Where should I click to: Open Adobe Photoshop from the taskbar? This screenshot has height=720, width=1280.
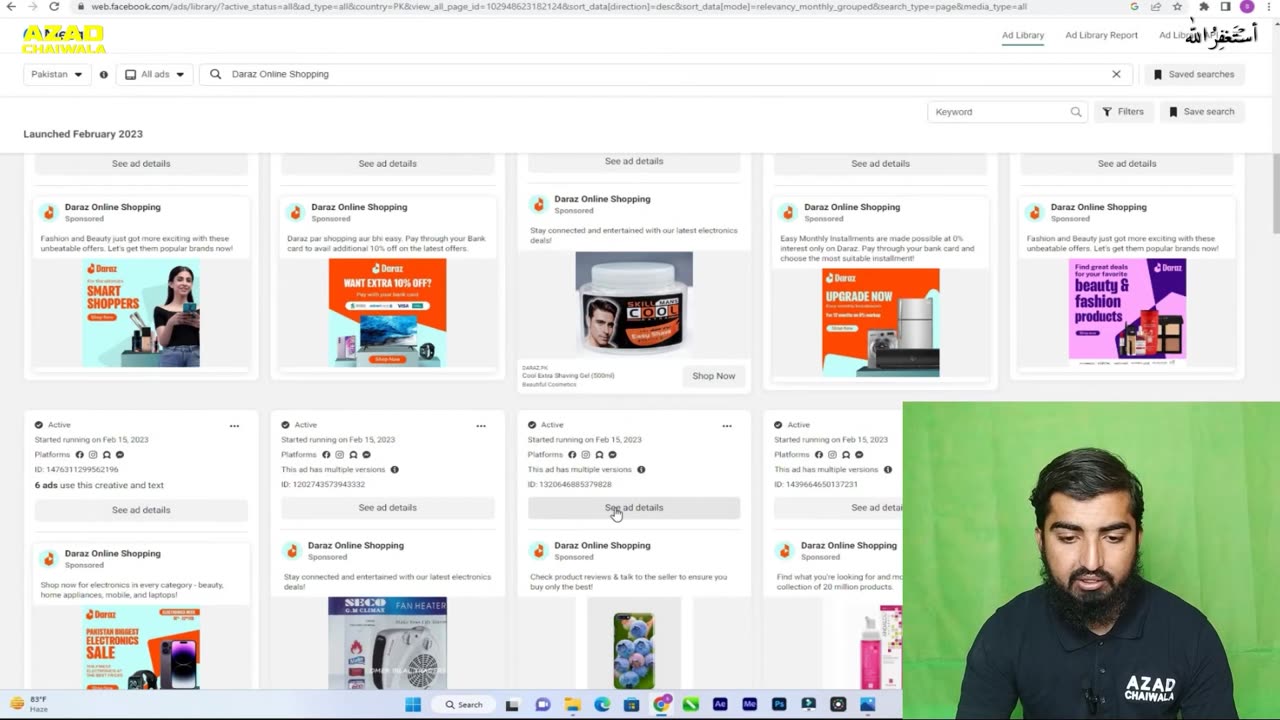click(779, 704)
